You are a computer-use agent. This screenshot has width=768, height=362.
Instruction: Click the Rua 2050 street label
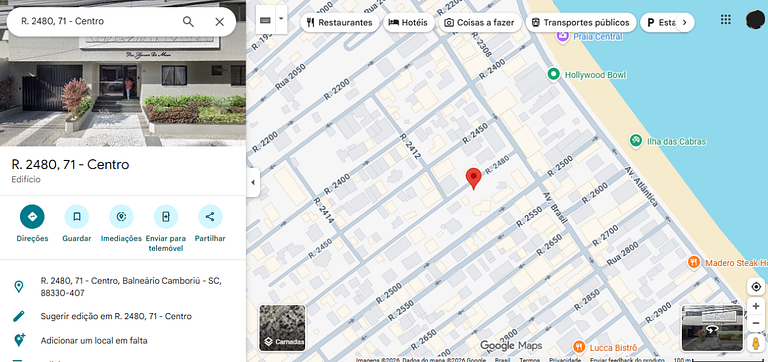(290, 76)
